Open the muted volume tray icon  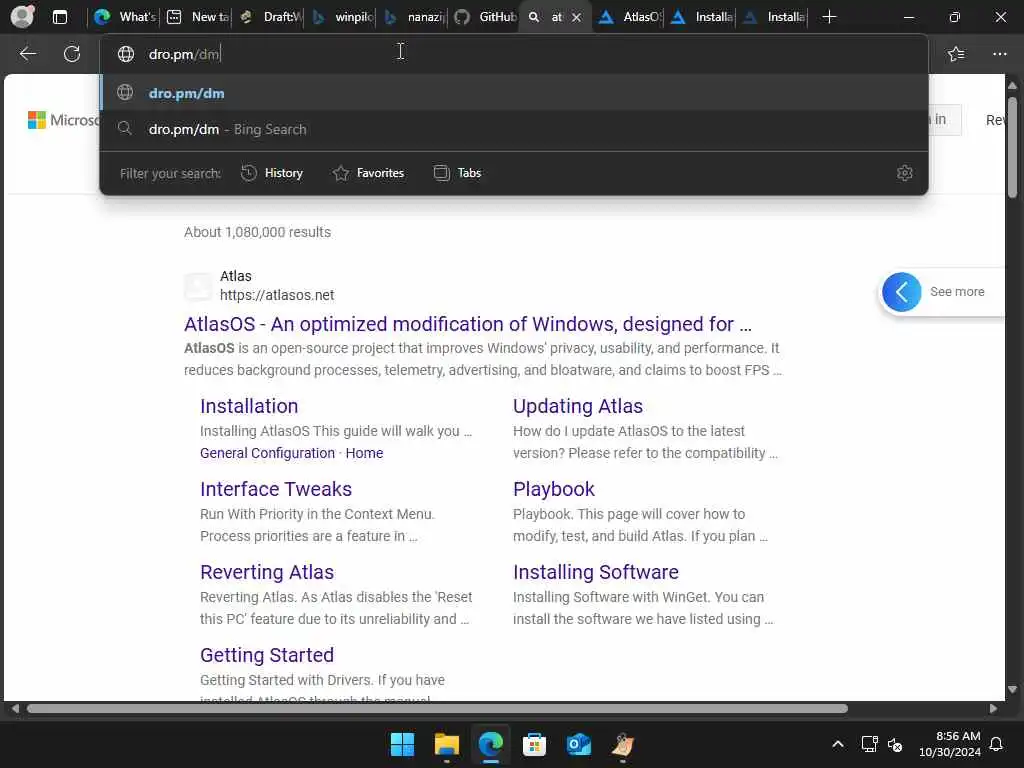pos(895,744)
